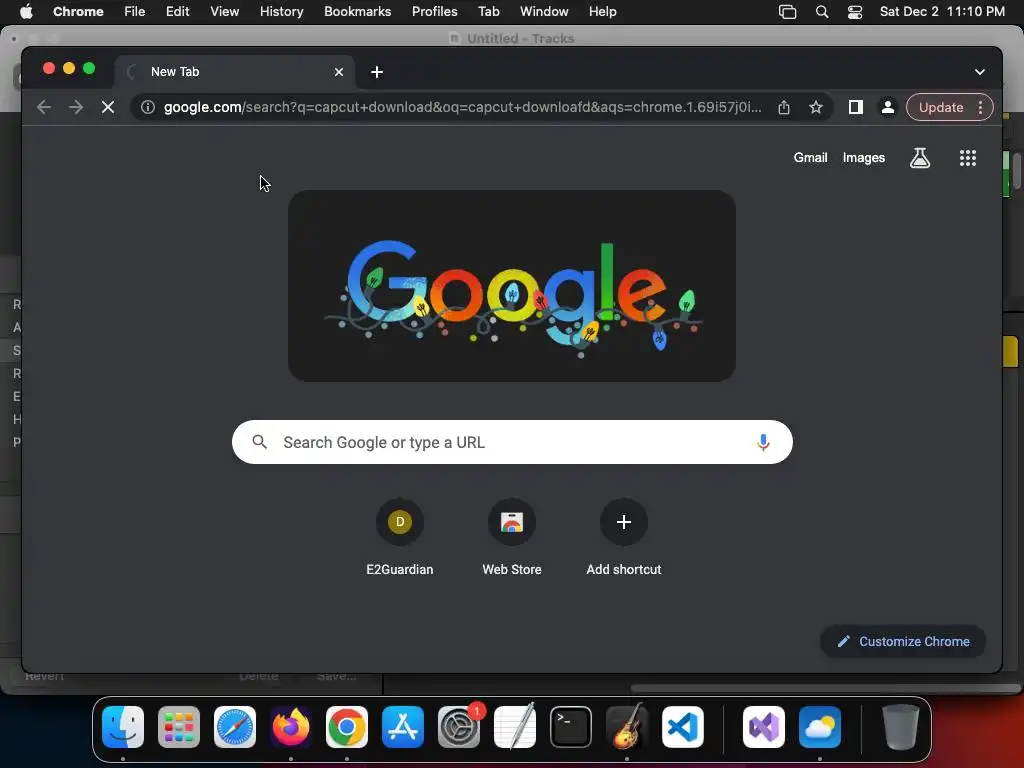This screenshot has height=768, width=1024.
Task: Stop loading the page with the X button
Action: (x=108, y=107)
